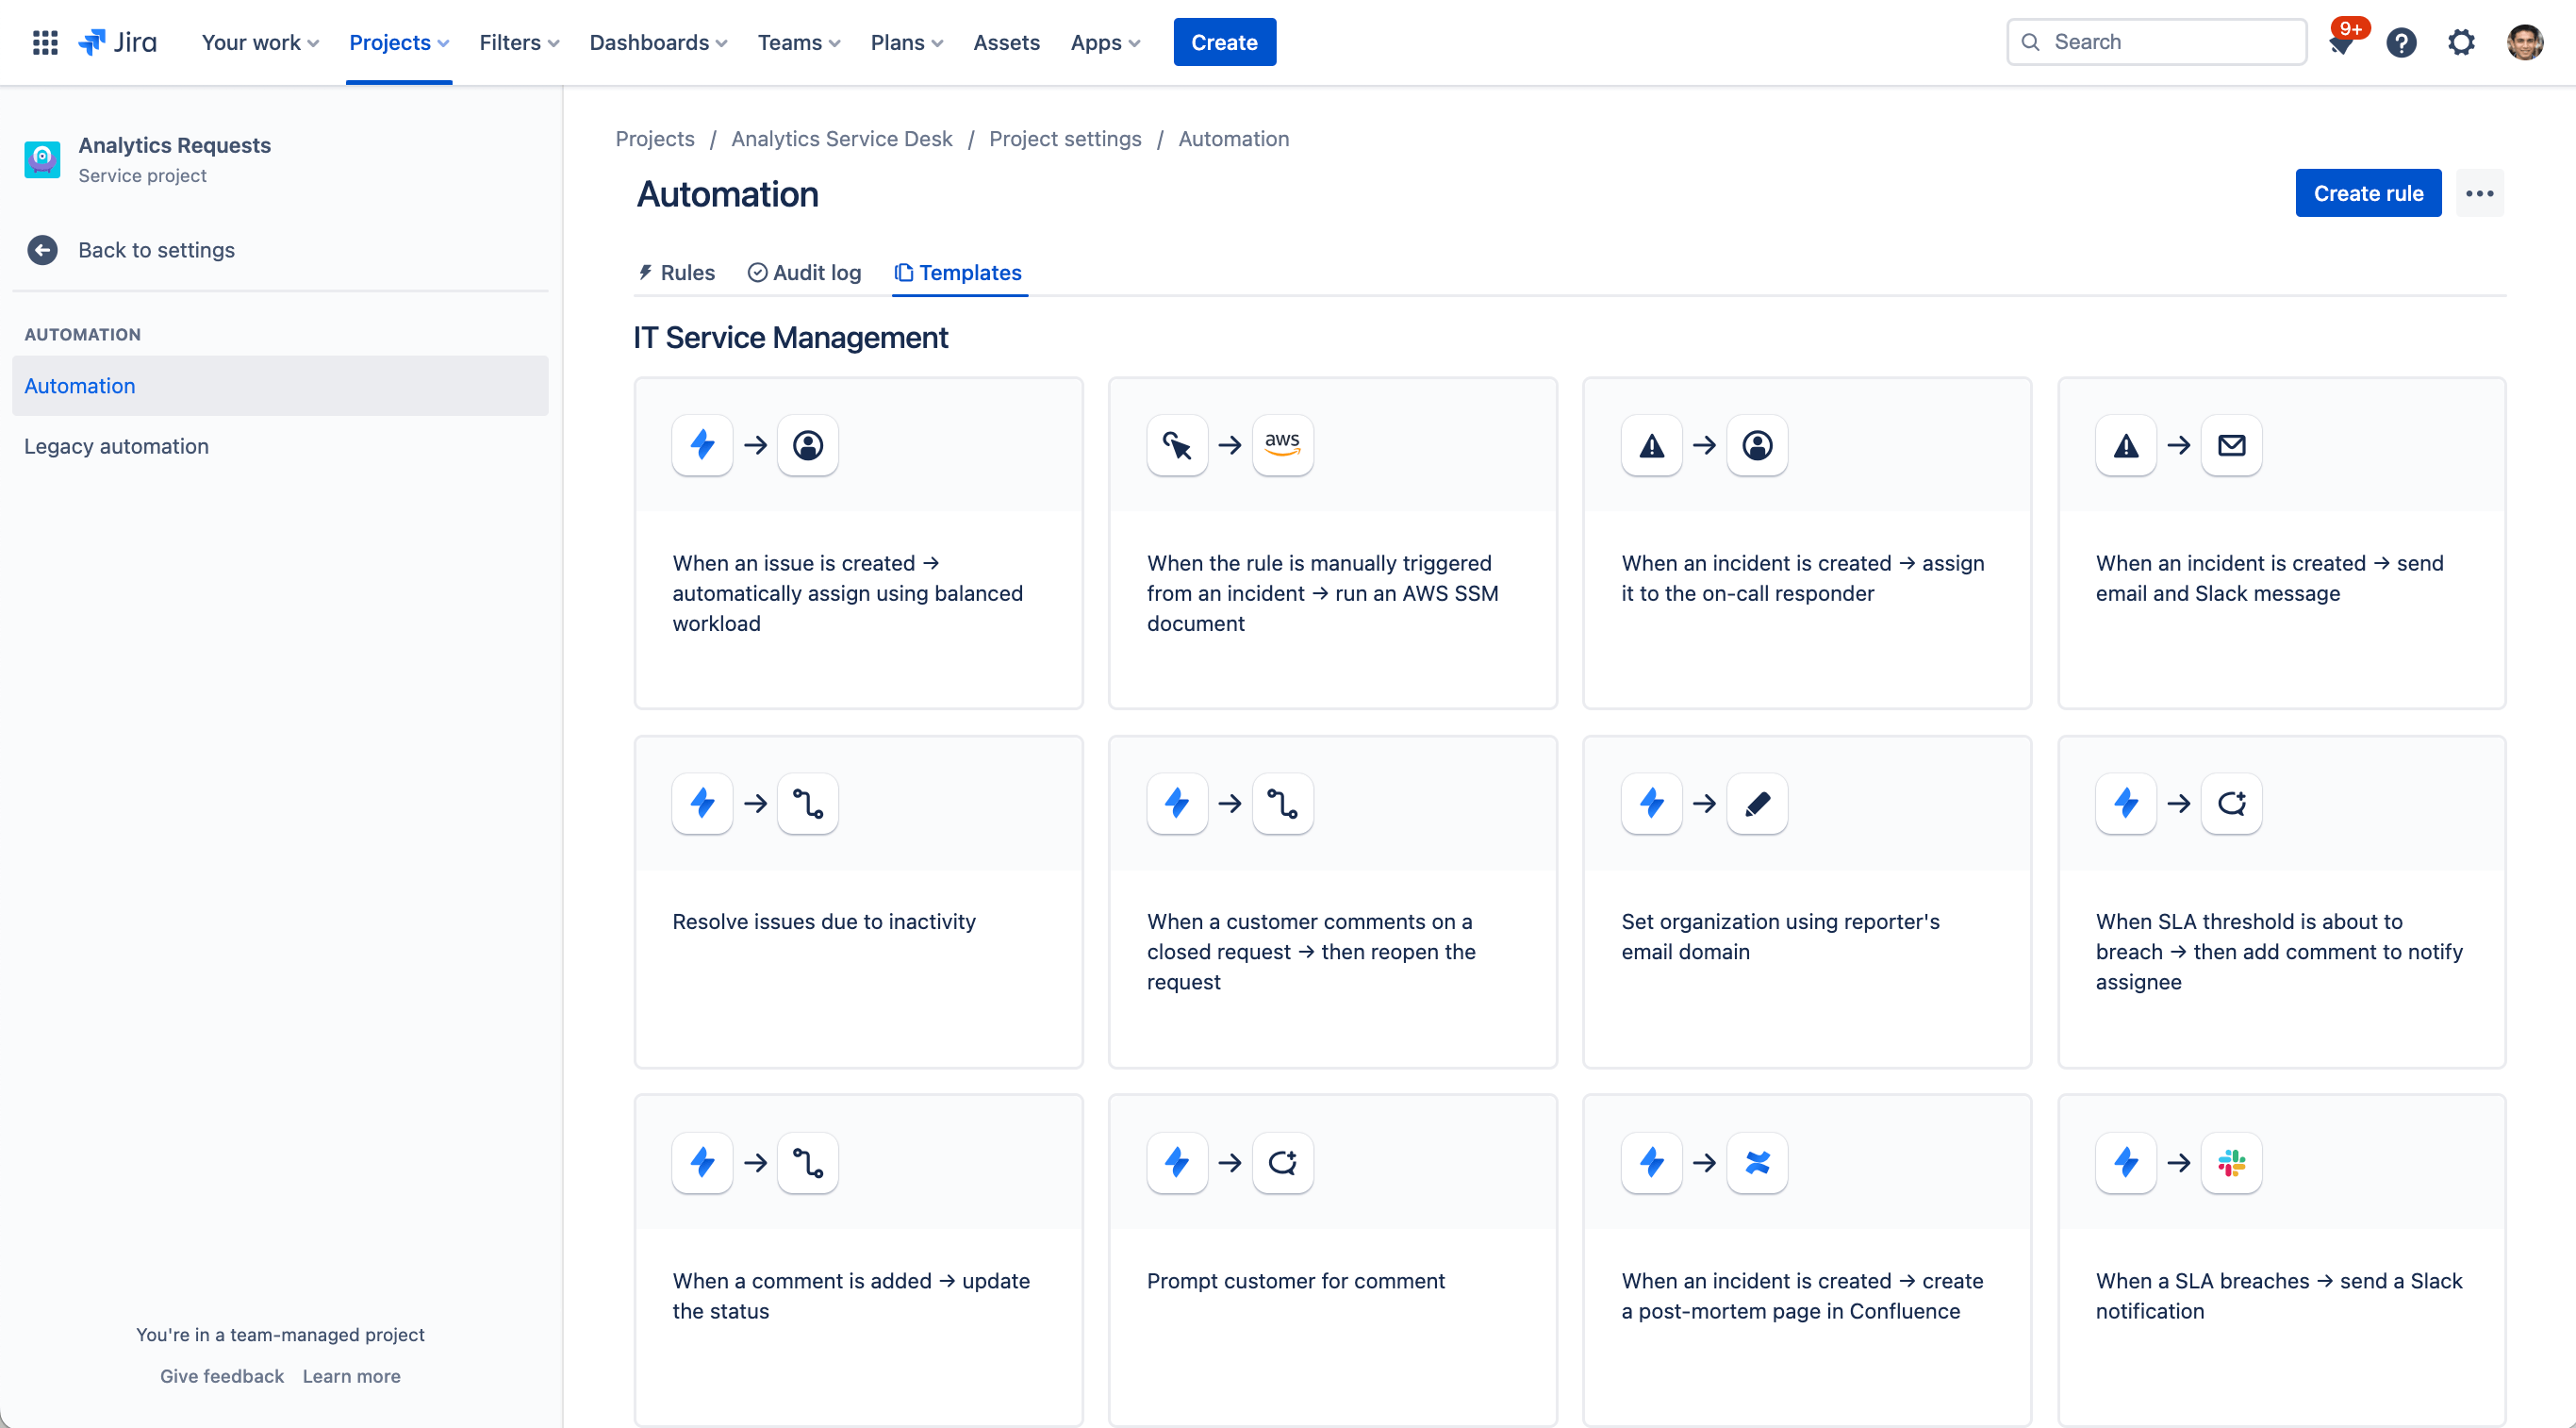Image resolution: width=2576 pixels, height=1428 pixels.
Task: Click the AWS SSM document action icon
Action: 1284,445
